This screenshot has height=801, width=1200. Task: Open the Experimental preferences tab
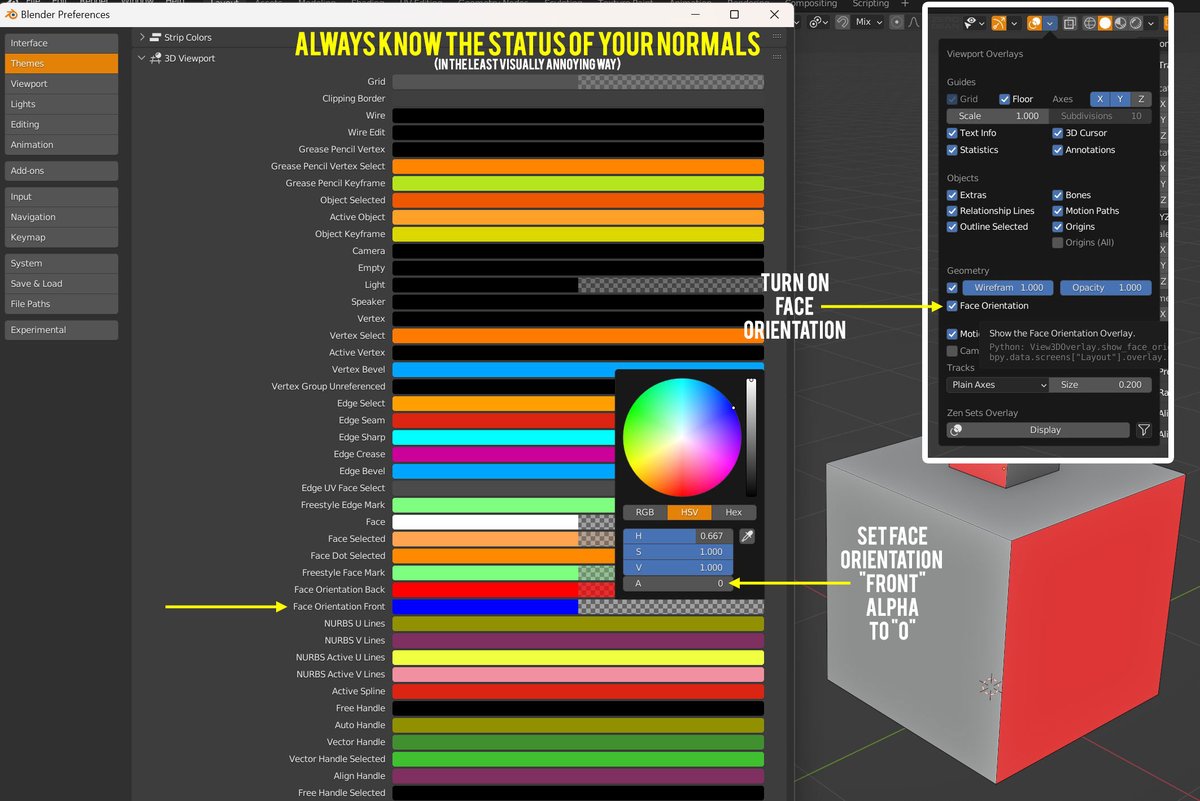(61, 330)
